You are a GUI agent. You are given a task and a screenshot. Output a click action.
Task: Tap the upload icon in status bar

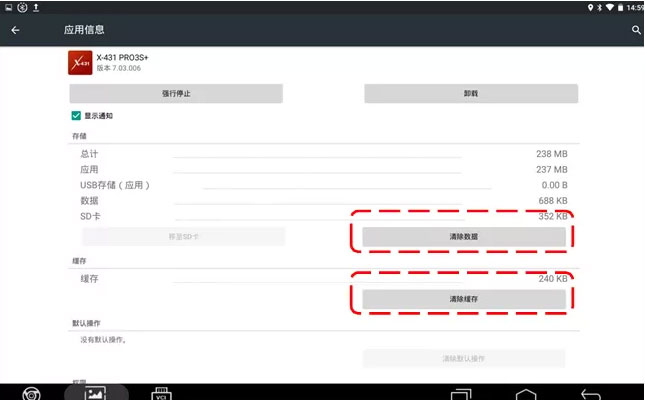click(x=36, y=7)
